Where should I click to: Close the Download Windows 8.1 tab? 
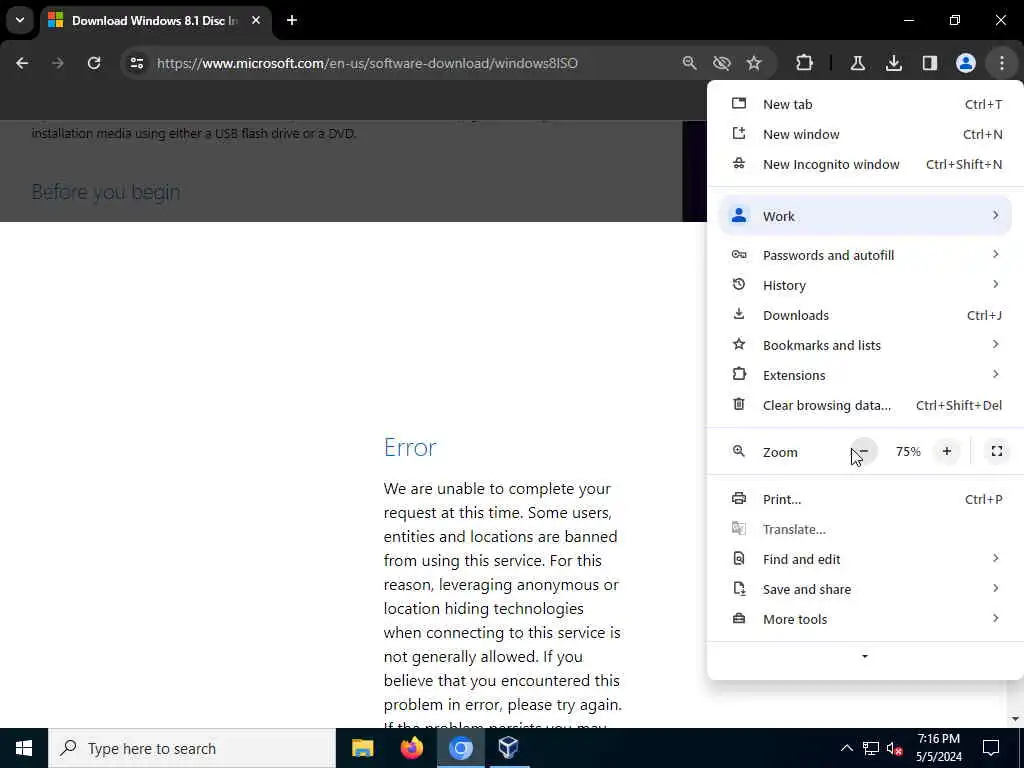pyautogui.click(x=256, y=20)
